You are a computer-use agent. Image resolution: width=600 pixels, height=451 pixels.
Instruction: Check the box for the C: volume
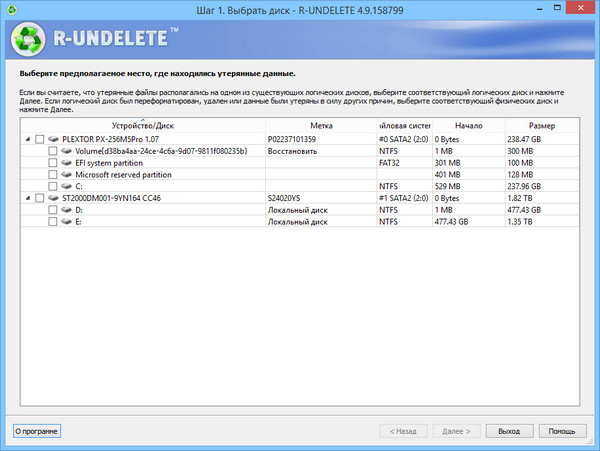click(53, 186)
